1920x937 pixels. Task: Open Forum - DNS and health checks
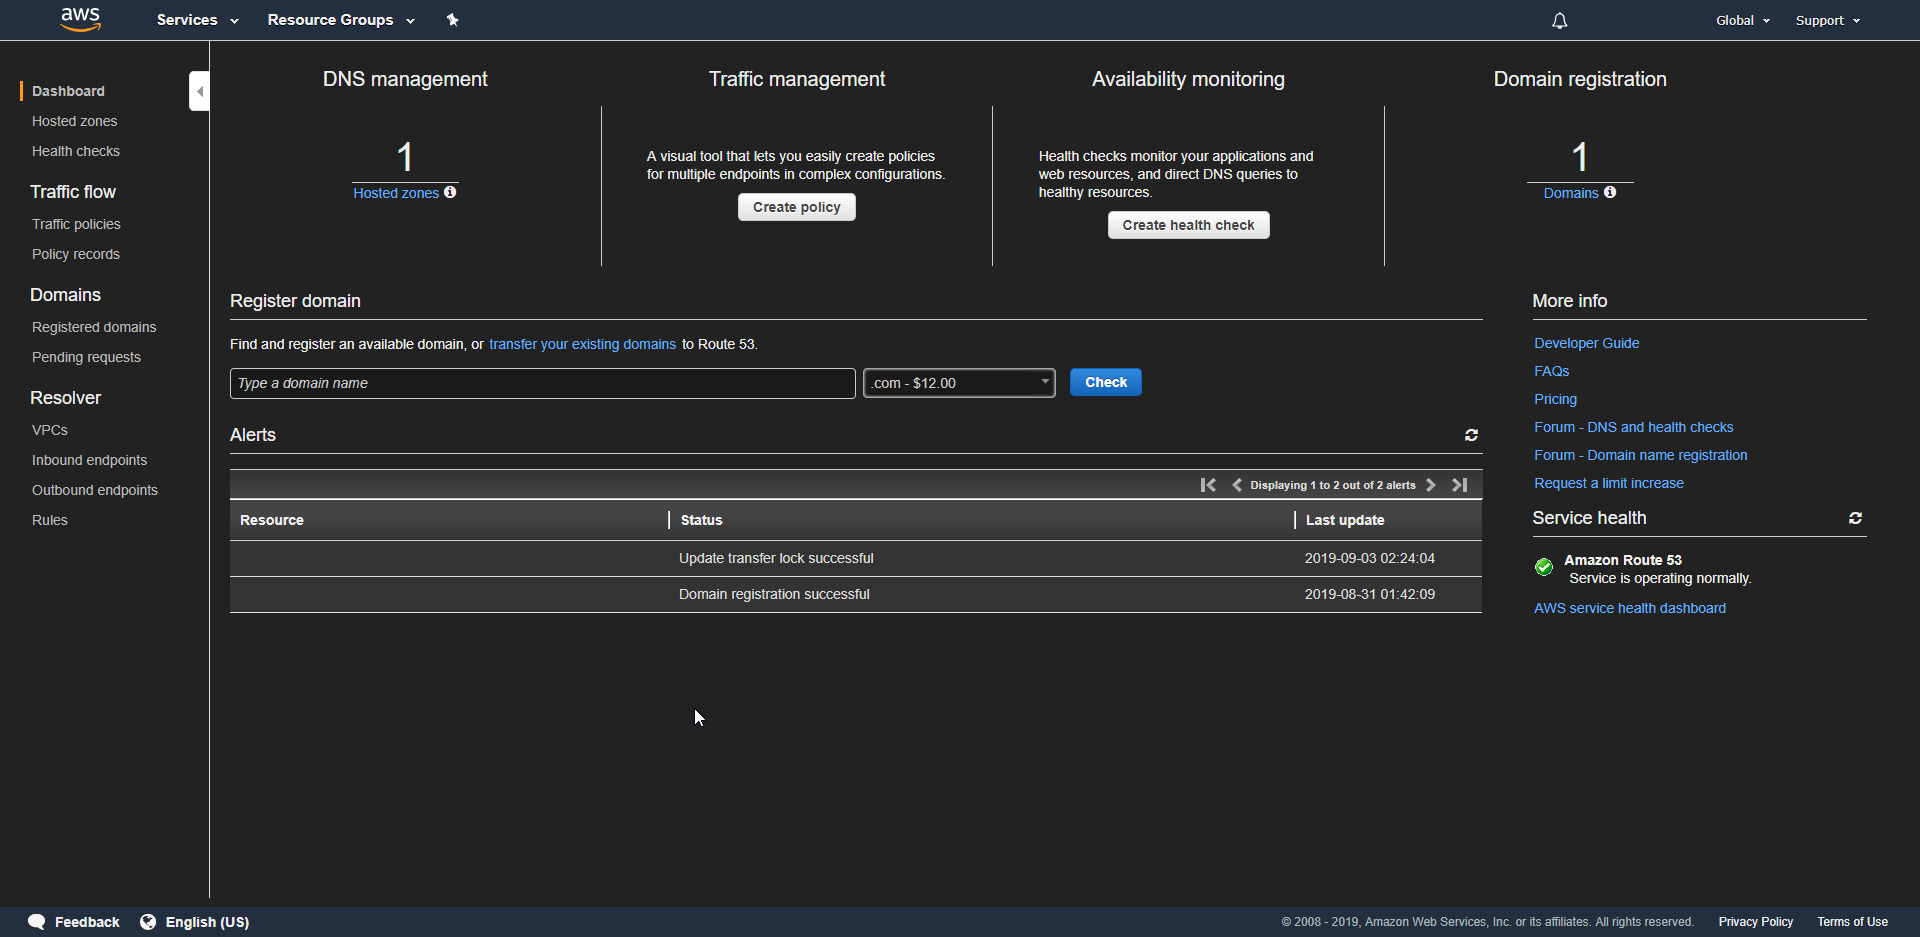(1634, 427)
